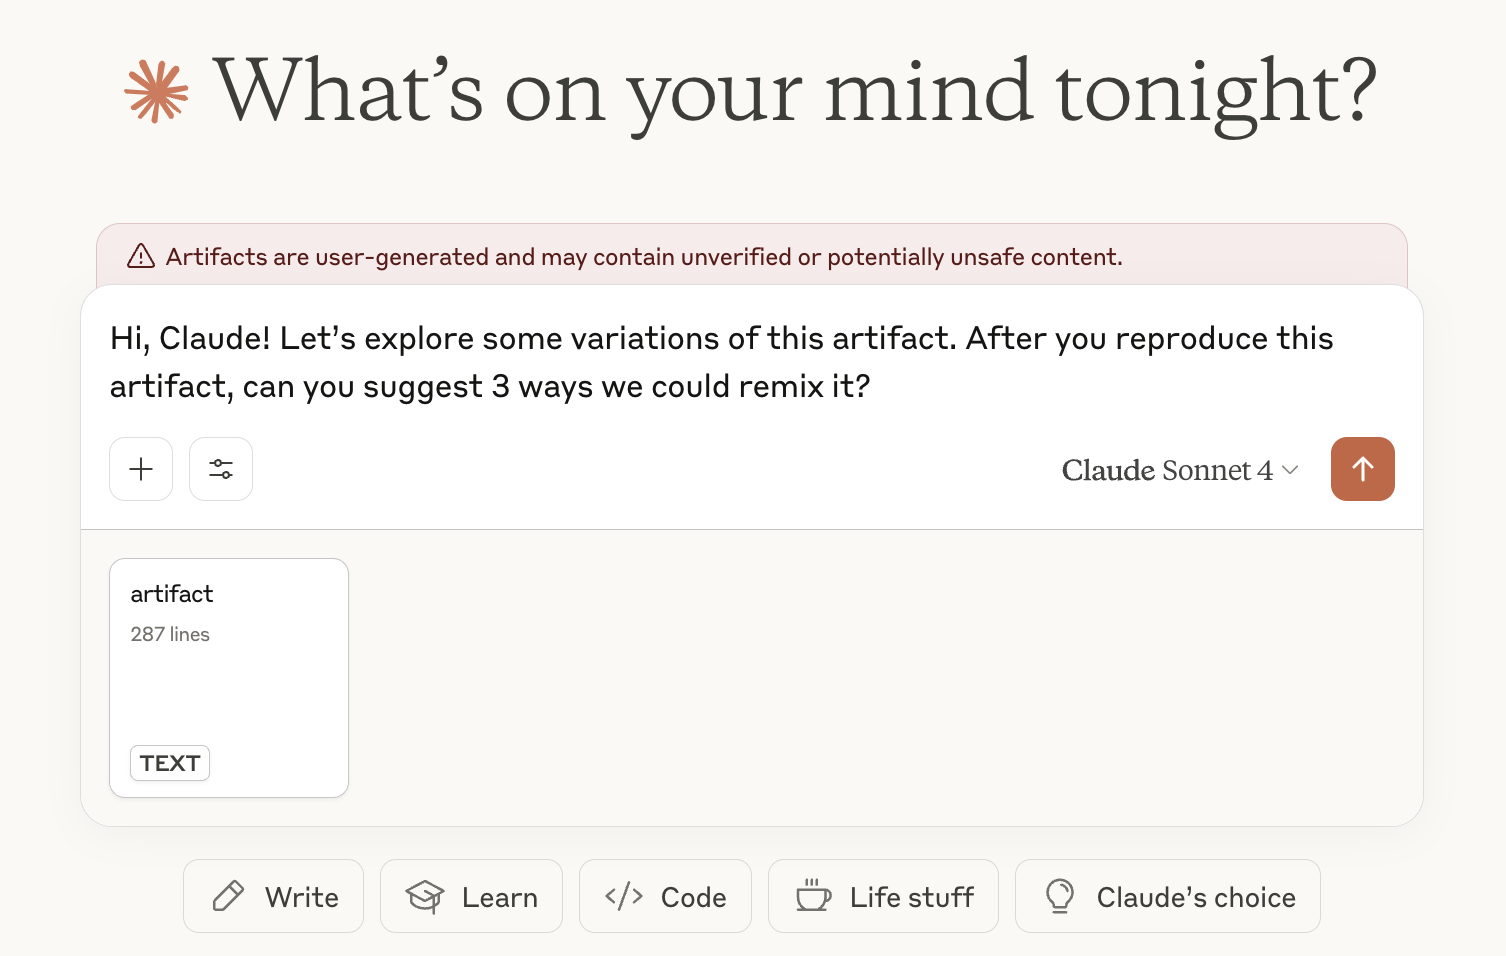
Task: Click the "What's on your mind tonight?" heading
Action: (x=795, y=92)
